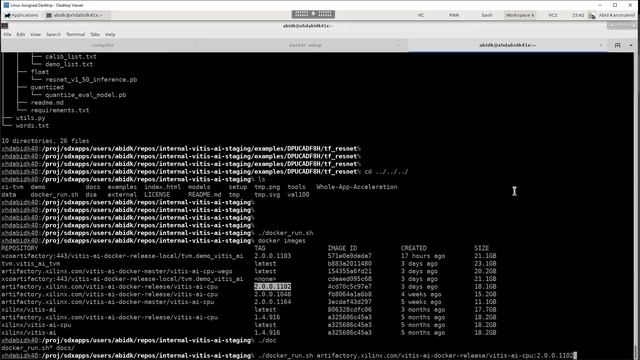The width and height of the screenshot is (640, 360).
Task: Switch to the compiler terminal tab
Action: point(102,45)
